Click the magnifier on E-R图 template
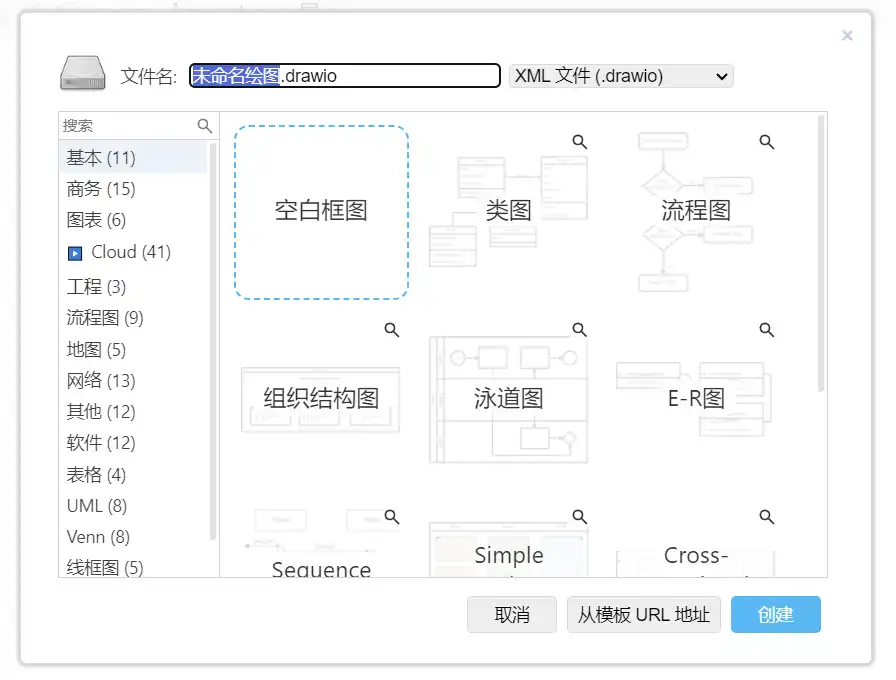The width and height of the screenshot is (896, 680). [767, 330]
